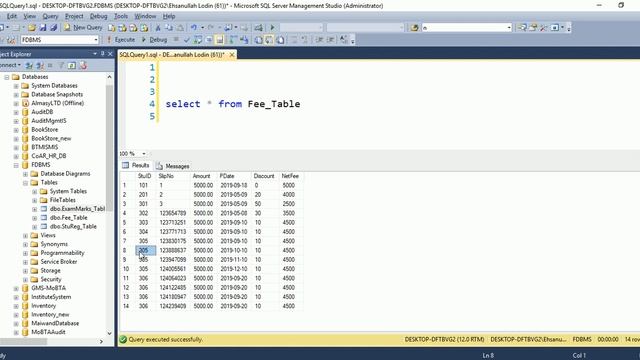
Task: Click the Change Connection icon
Action: point(11,40)
